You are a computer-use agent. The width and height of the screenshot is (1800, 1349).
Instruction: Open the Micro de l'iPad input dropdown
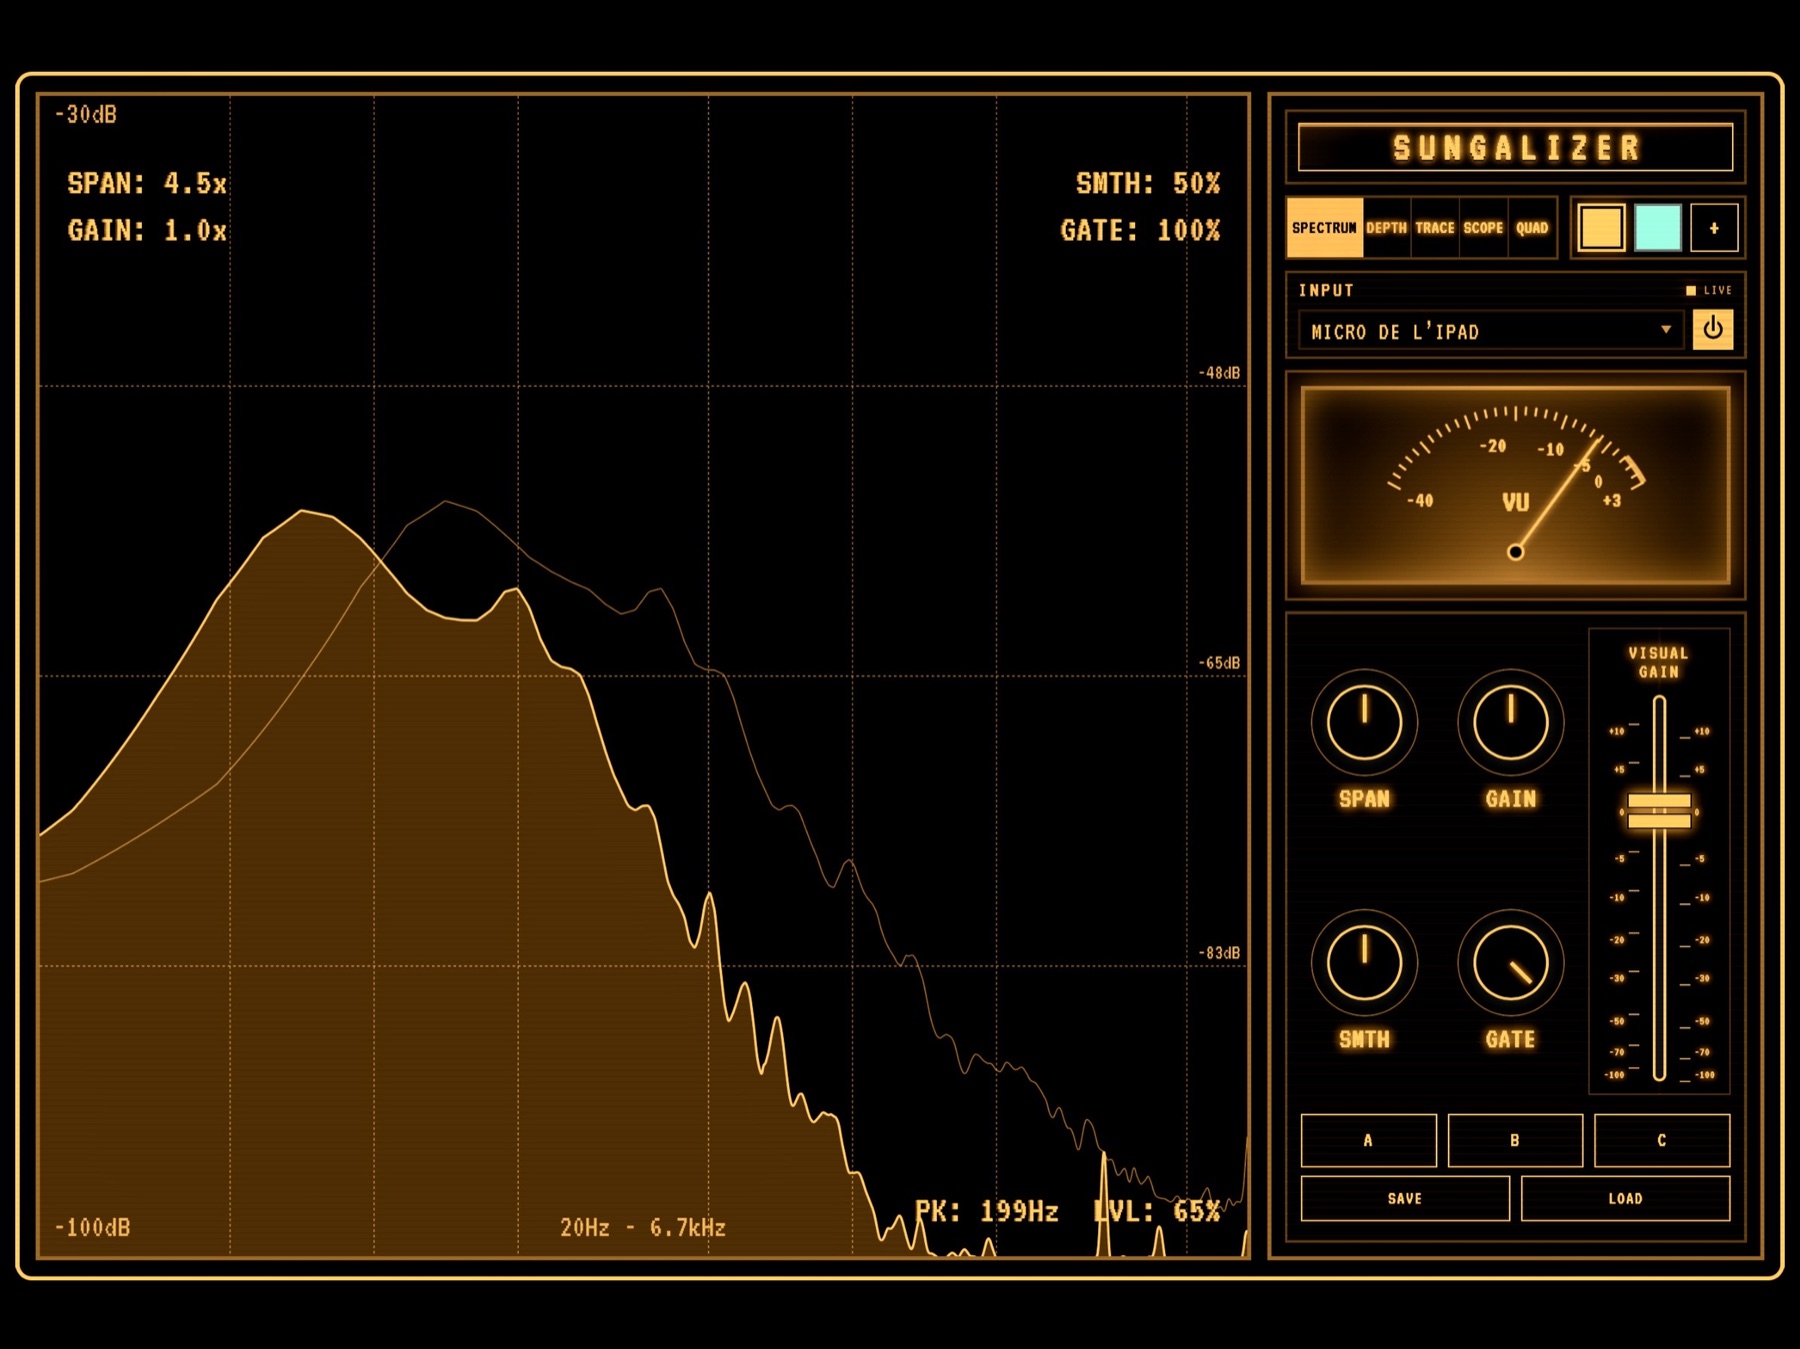[1490, 331]
